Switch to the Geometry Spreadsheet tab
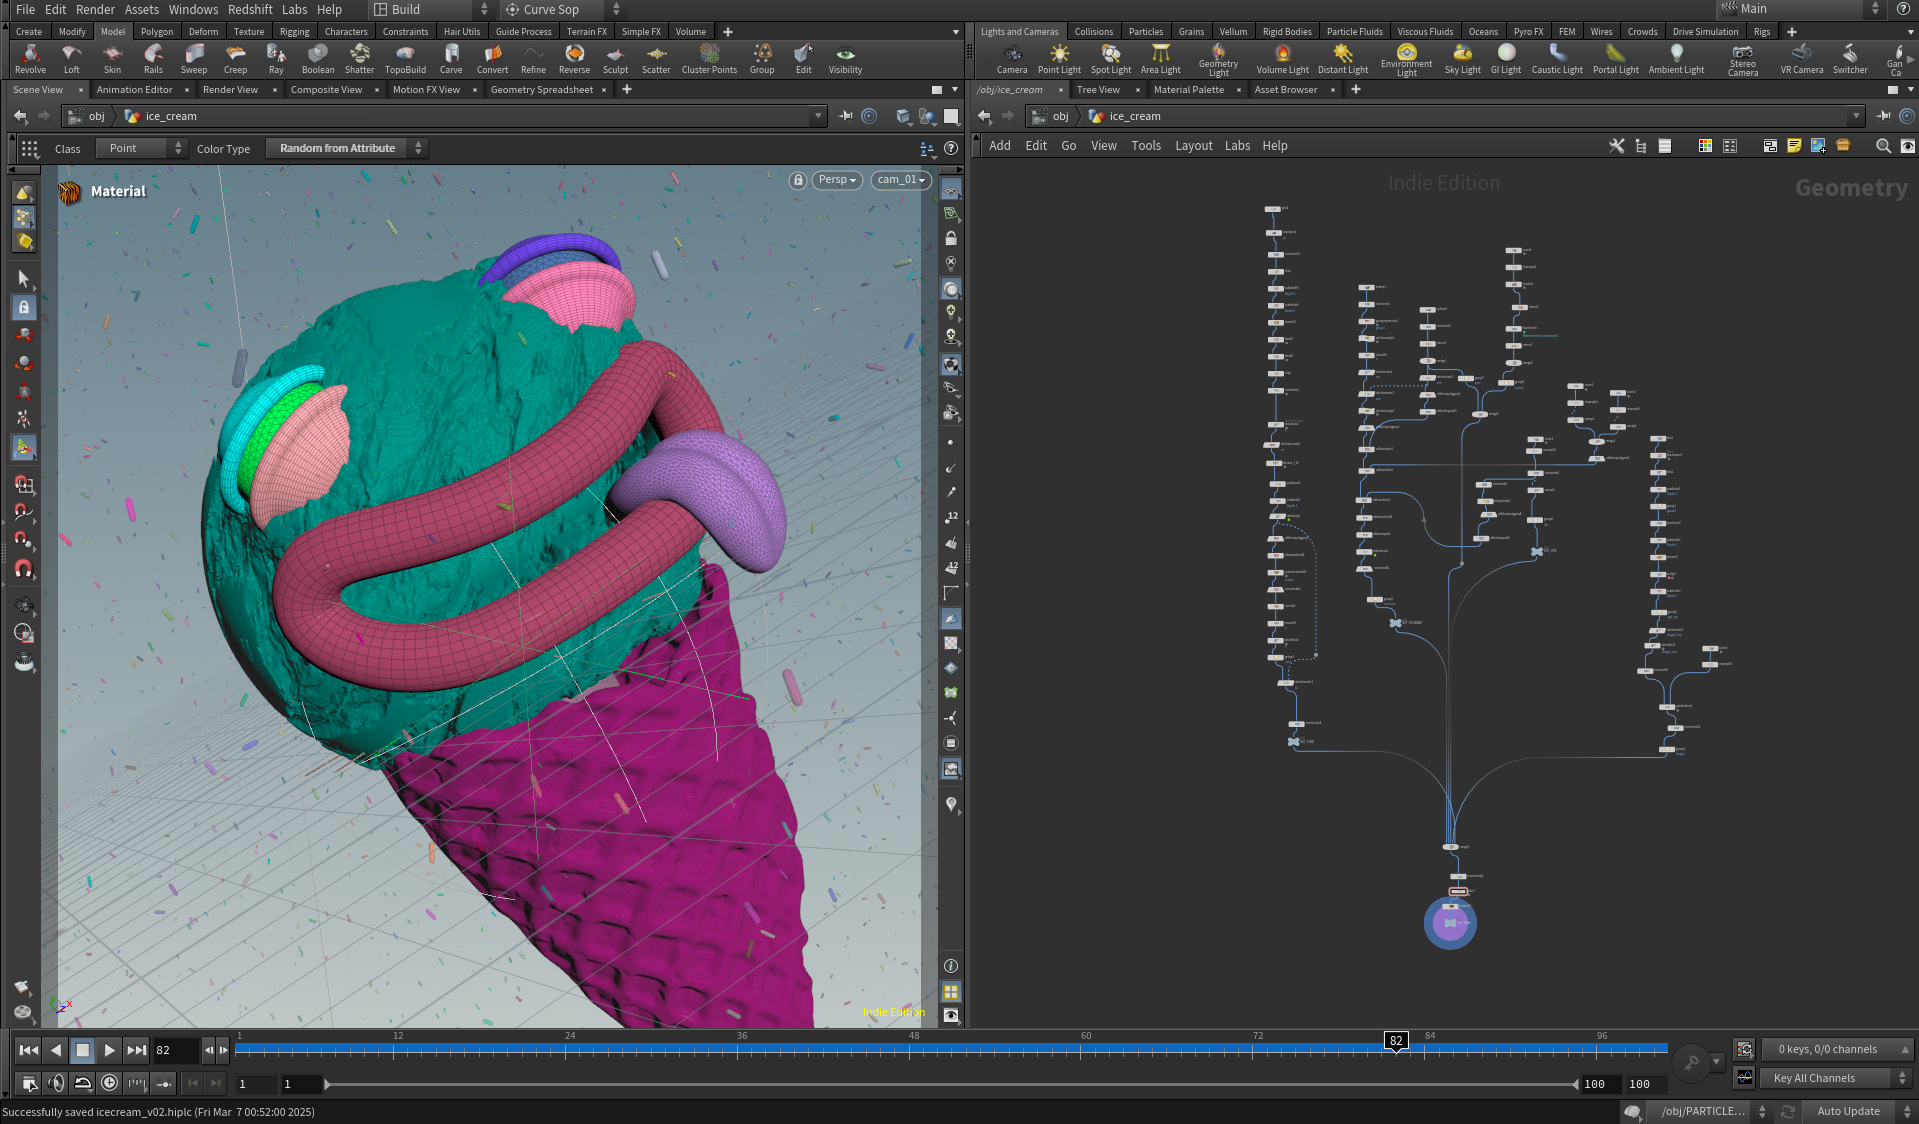Image resolution: width=1919 pixels, height=1124 pixels. (542, 90)
